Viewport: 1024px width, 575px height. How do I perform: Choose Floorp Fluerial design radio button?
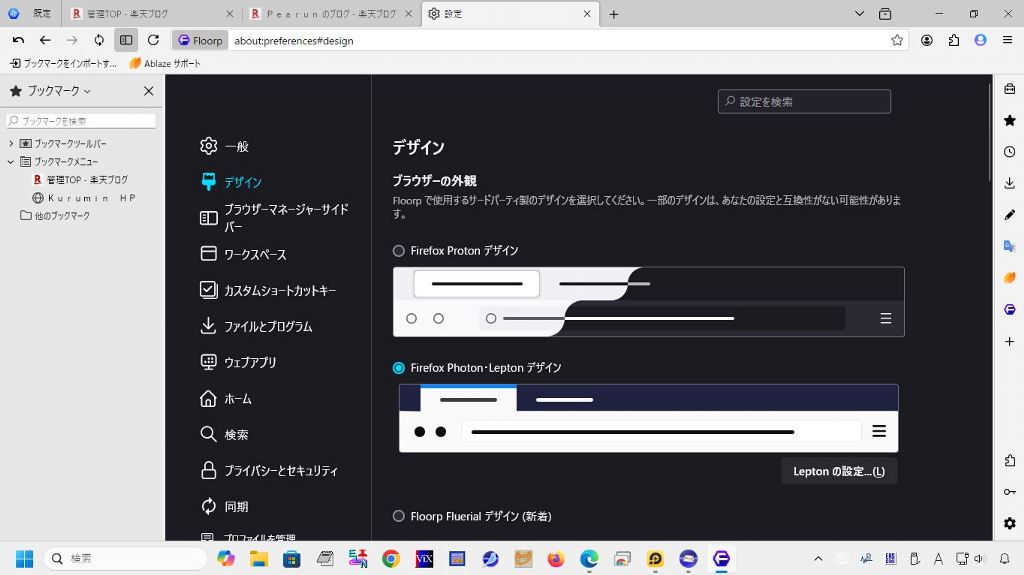[399, 516]
